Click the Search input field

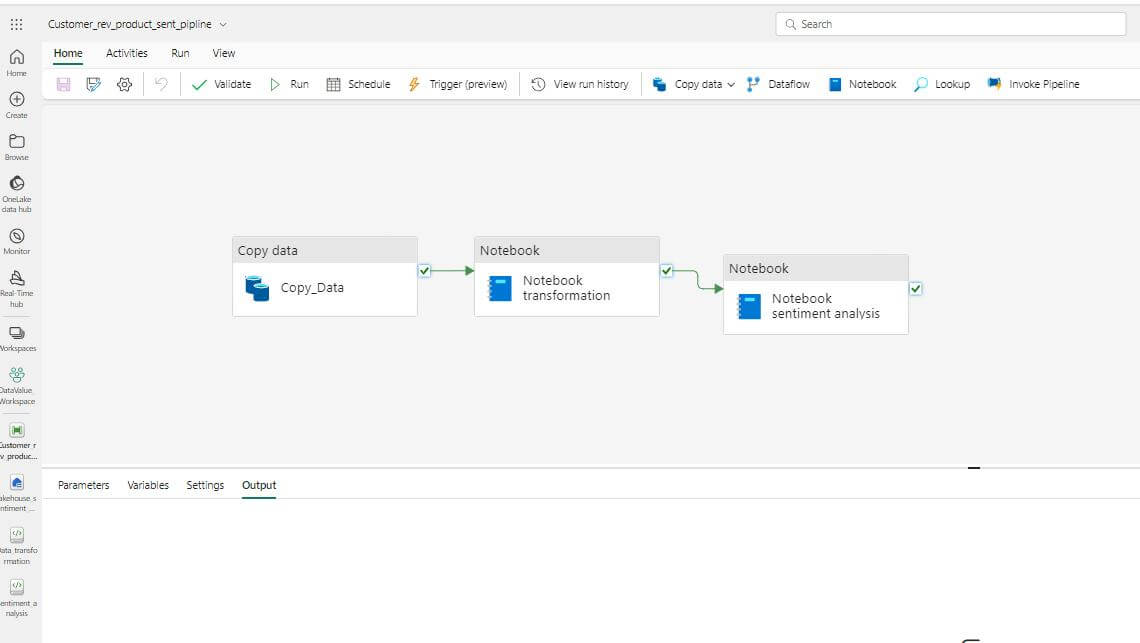pos(951,24)
